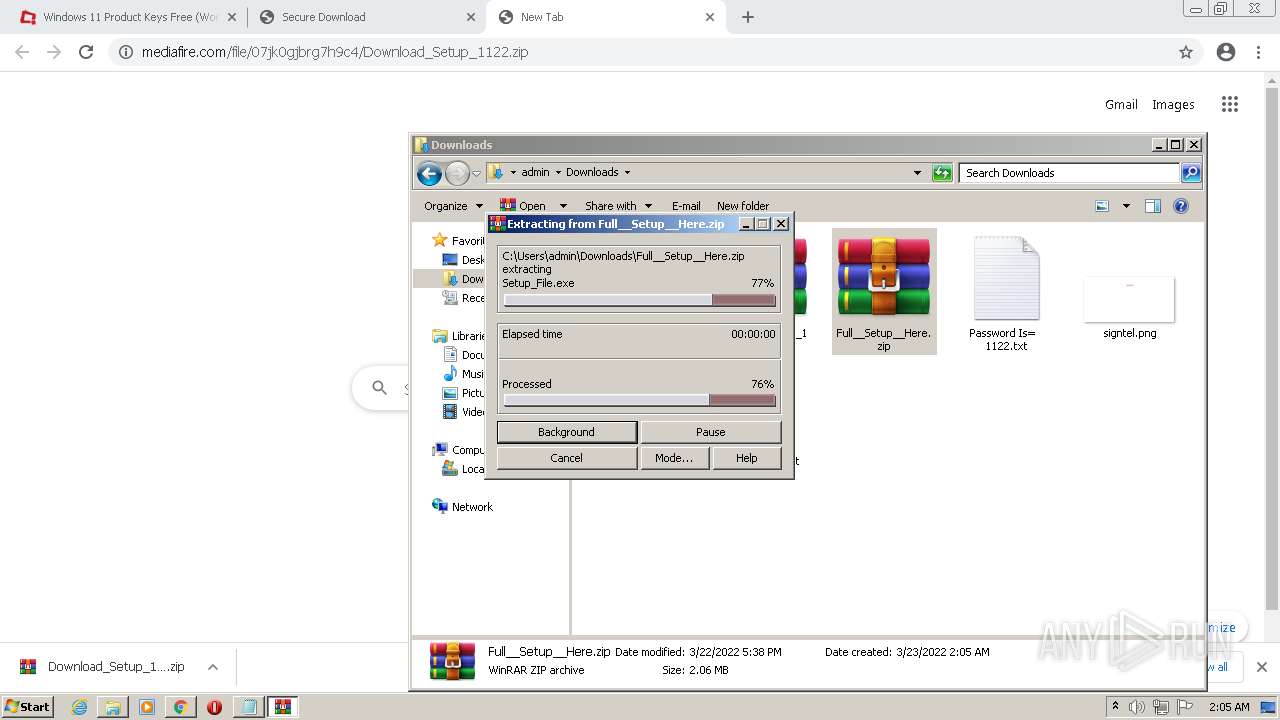Open the Organize menu
This screenshot has width=1280, height=720.
(x=453, y=206)
